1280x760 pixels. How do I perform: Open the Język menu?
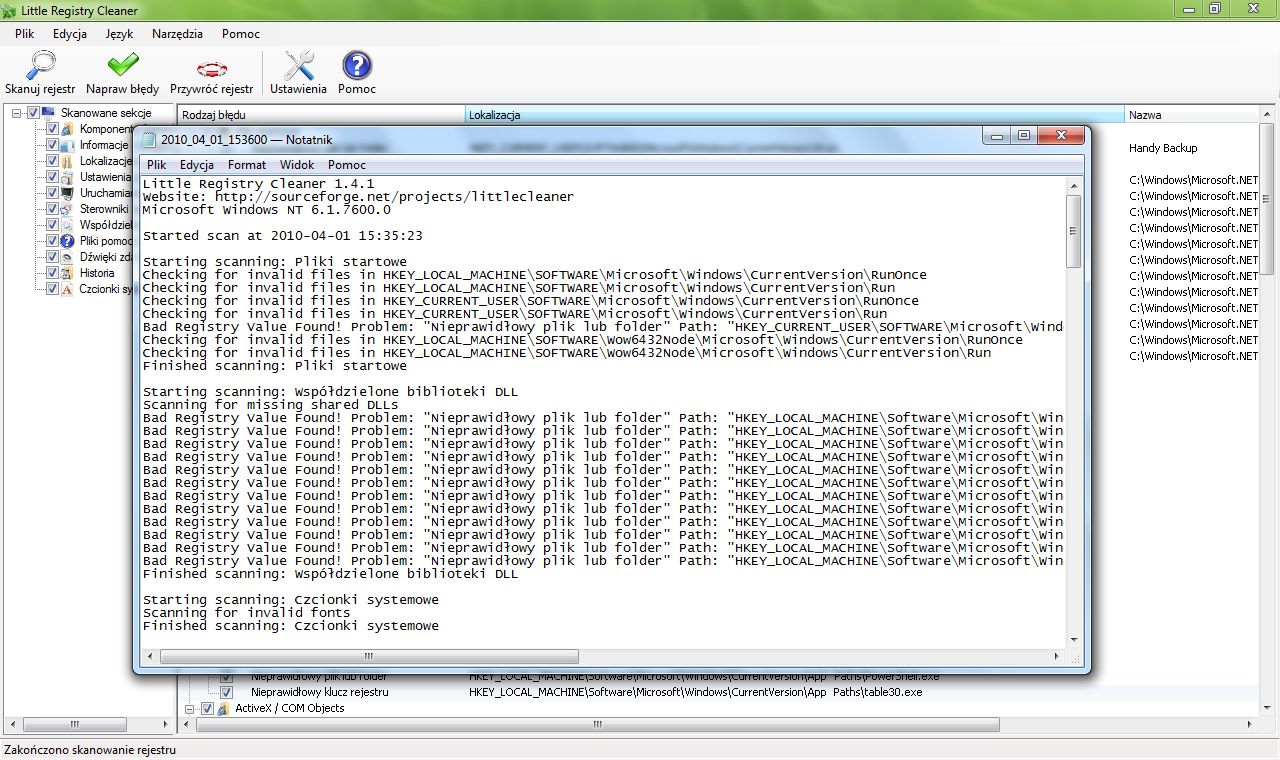(x=119, y=33)
